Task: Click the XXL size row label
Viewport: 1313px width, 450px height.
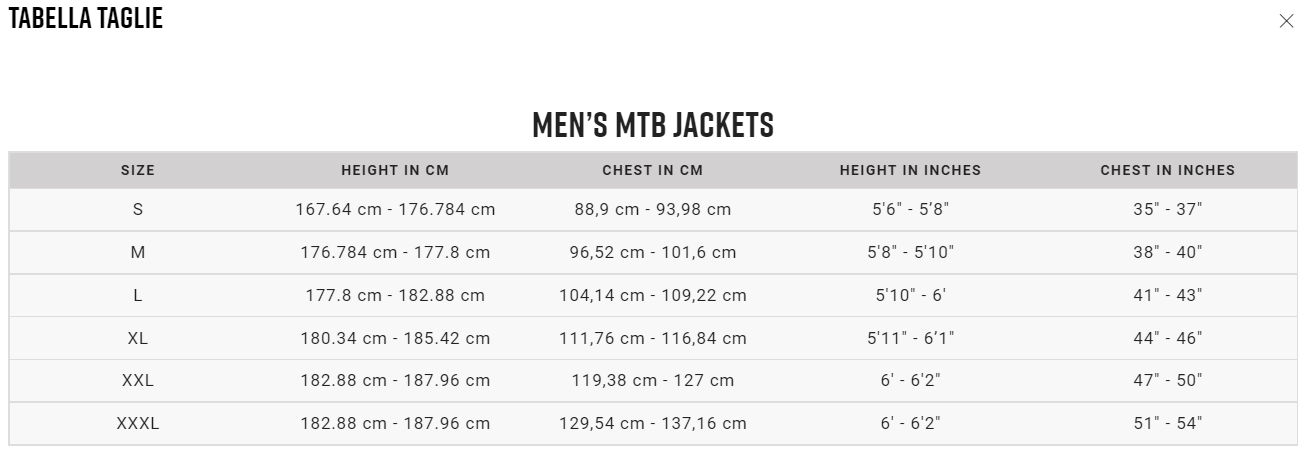Action: point(138,381)
